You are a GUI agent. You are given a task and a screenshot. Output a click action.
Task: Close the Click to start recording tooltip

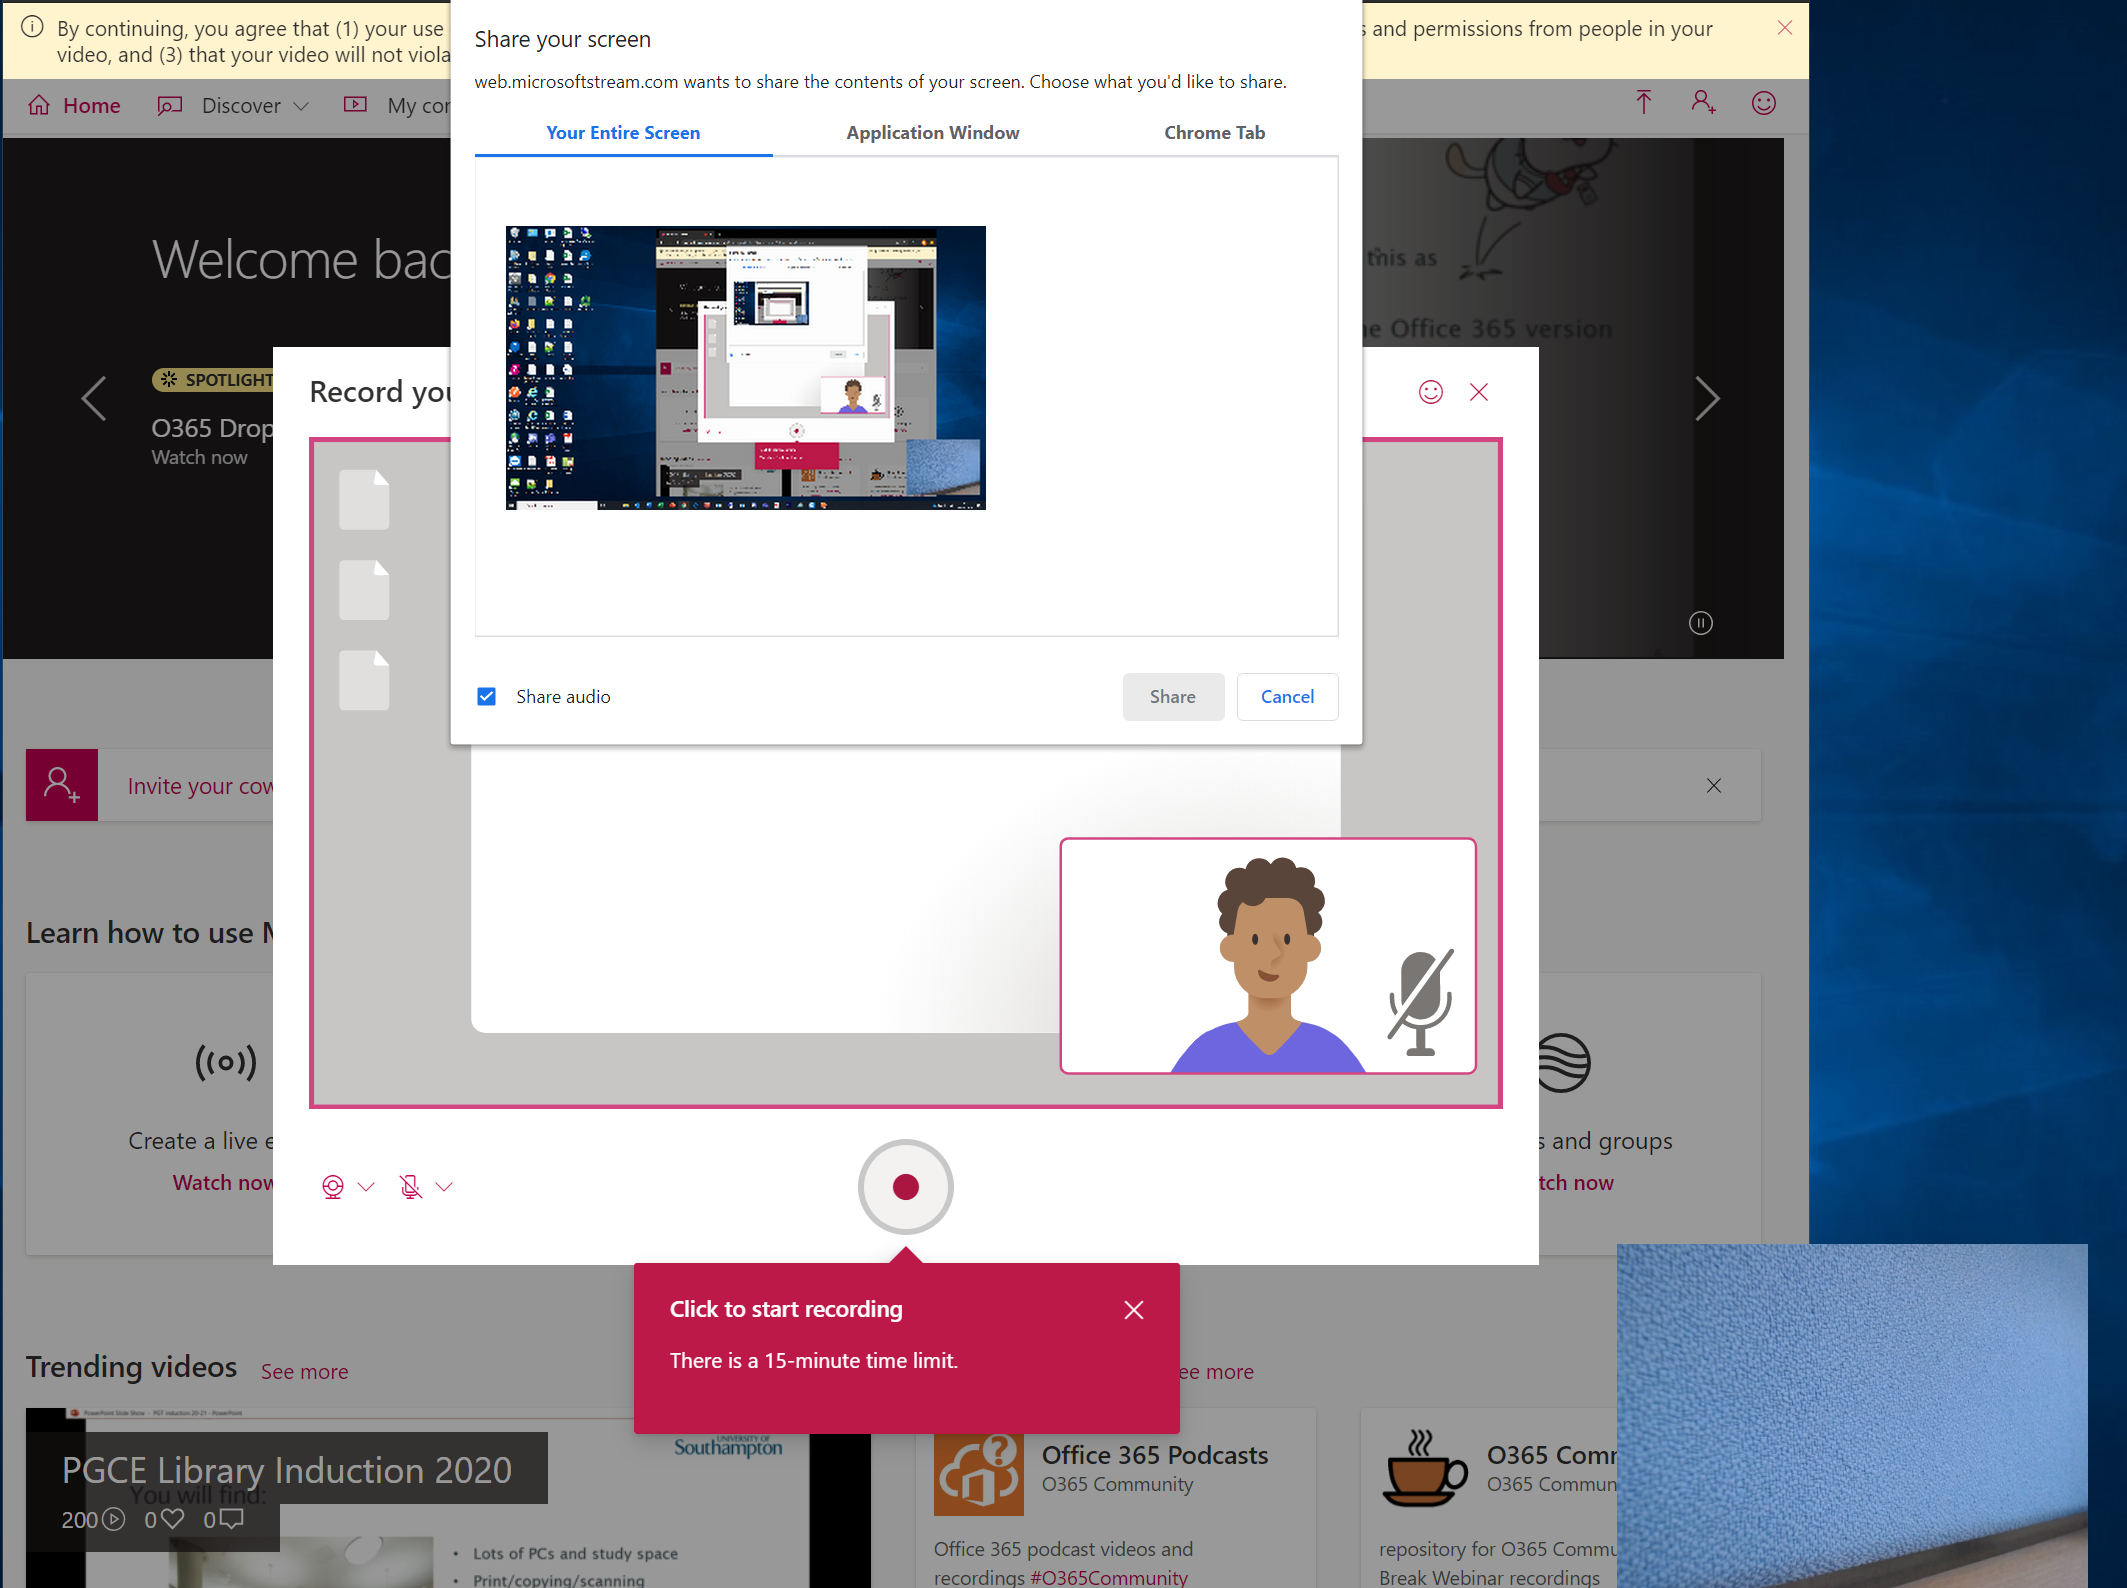pyautogui.click(x=1134, y=1310)
